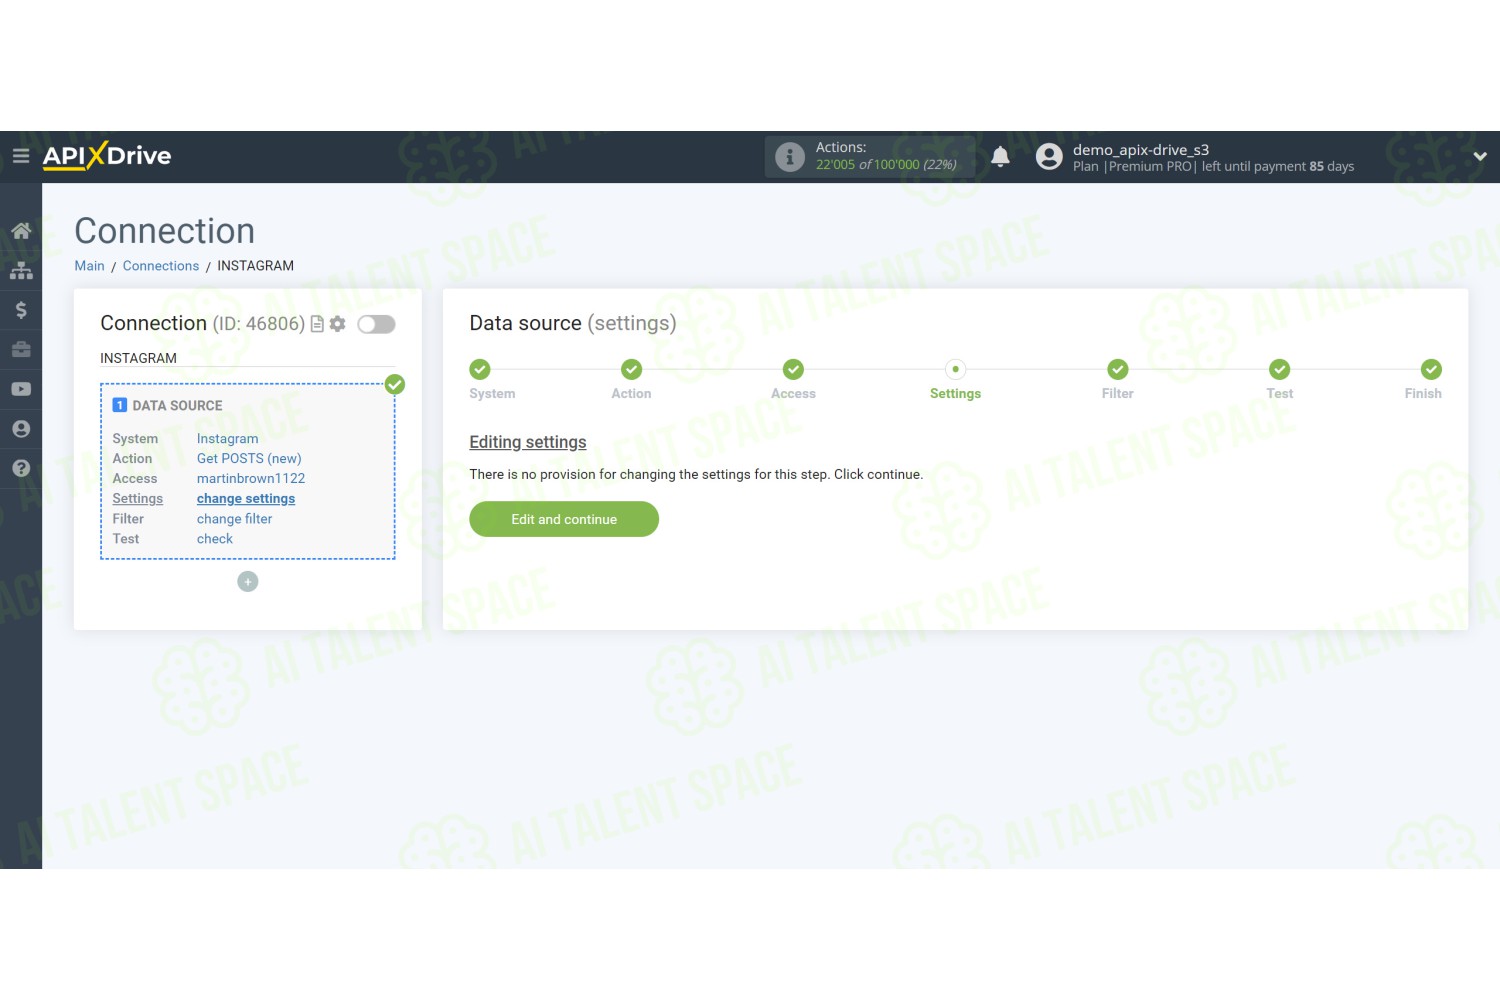Click the DATA SOURCE block header
The height and width of the screenshot is (1000, 1500).
(x=168, y=406)
